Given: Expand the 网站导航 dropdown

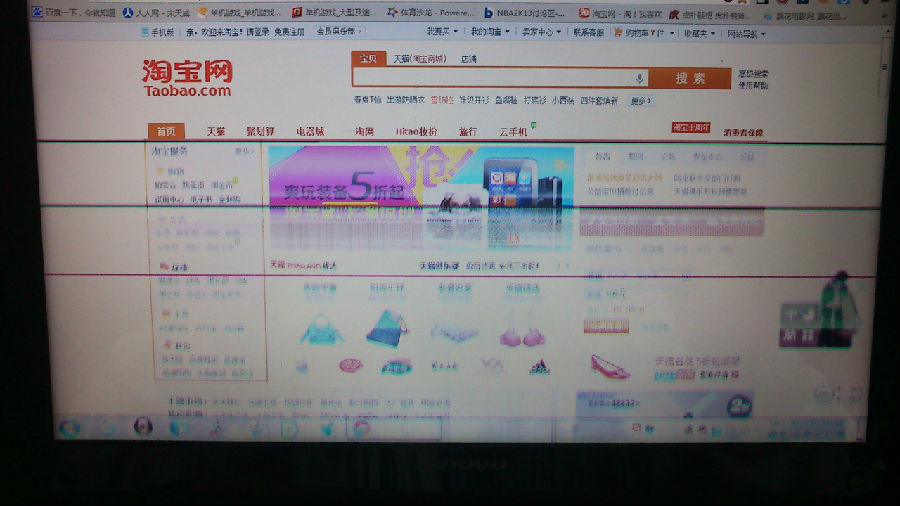Looking at the screenshot, I should pos(746,34).
